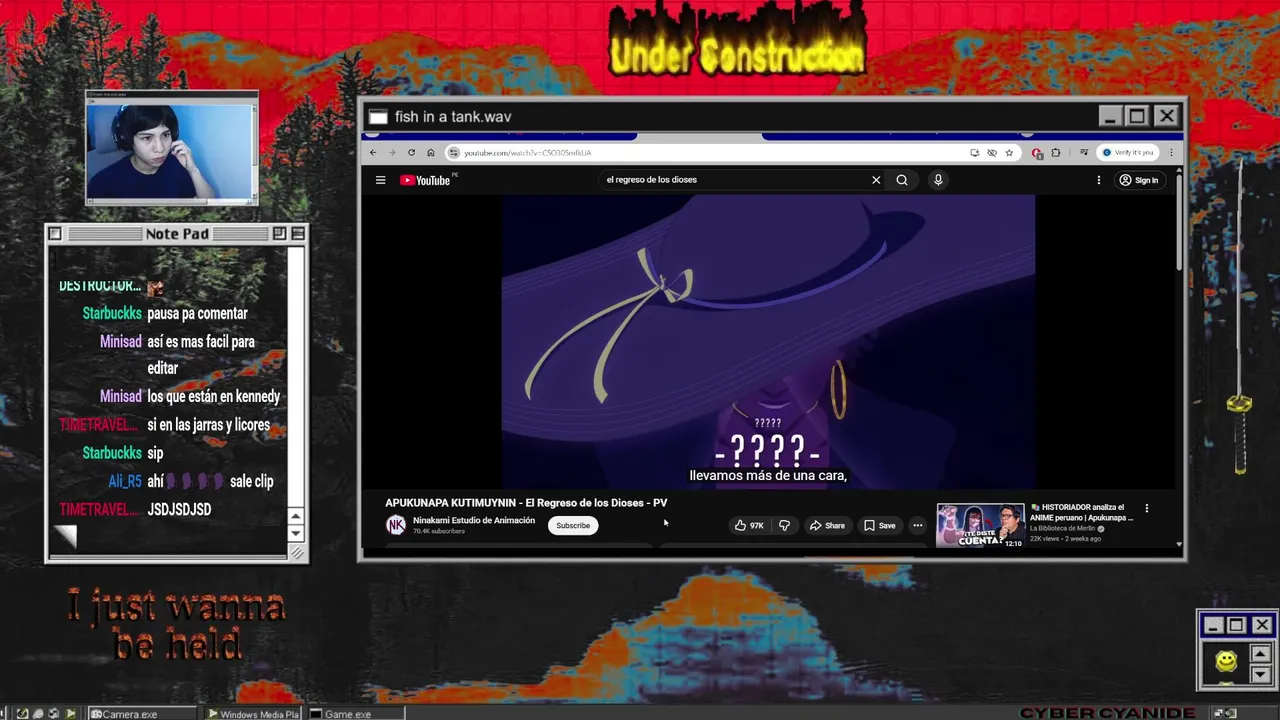Save the video to a playlist
The height and width of the screenshot is (720, 1280).
pos(880,525)
